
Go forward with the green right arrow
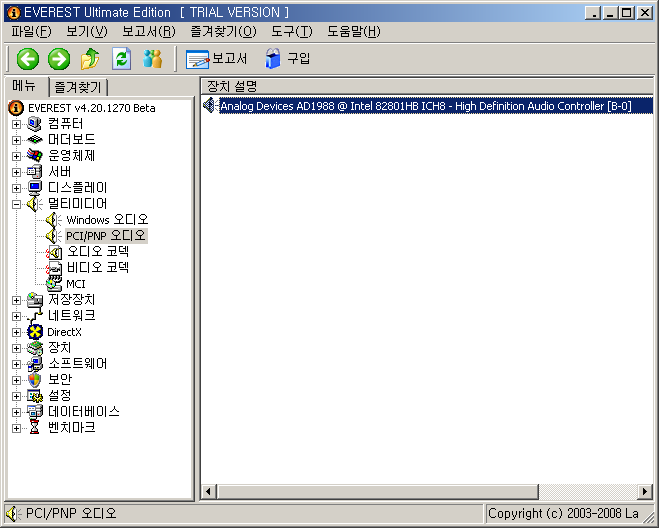59,59
